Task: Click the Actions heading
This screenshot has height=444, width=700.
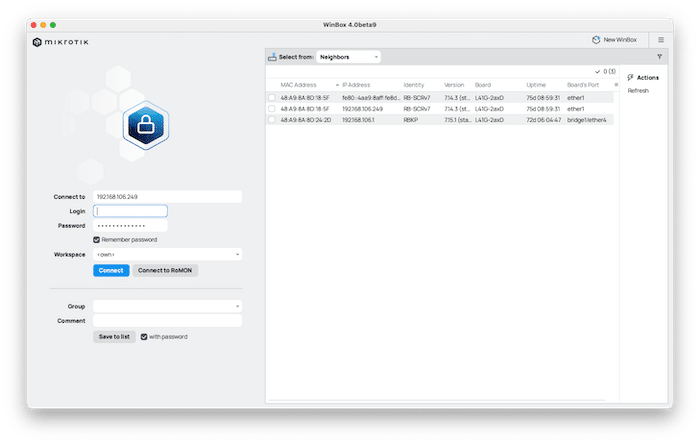Action: tap(647, 78)
